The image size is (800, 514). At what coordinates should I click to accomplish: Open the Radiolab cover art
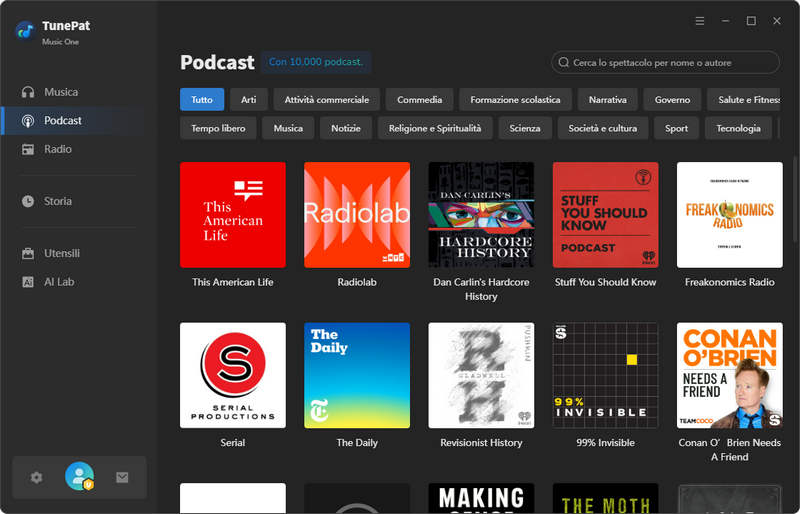[x=357, y=215]
